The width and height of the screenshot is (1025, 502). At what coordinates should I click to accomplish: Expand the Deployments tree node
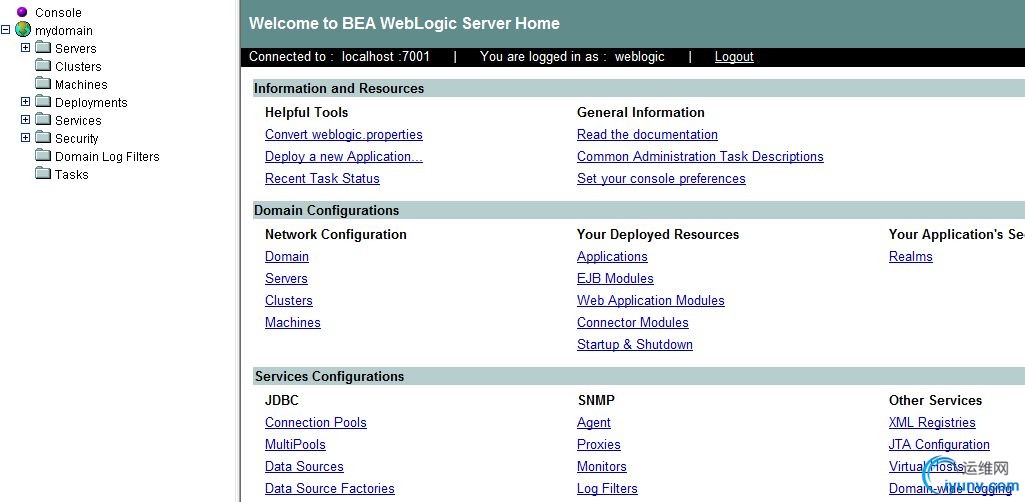(25, 101)
